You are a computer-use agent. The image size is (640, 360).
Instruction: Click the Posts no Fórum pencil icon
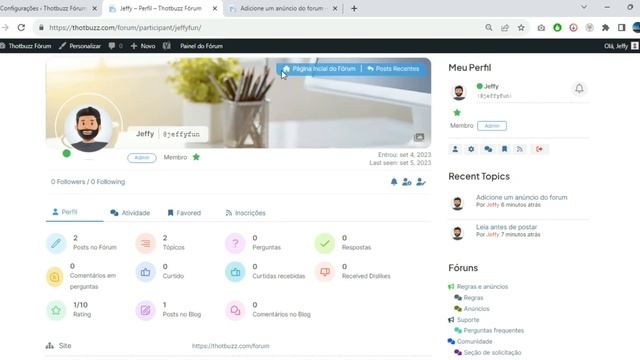click(x=56, y=243)
